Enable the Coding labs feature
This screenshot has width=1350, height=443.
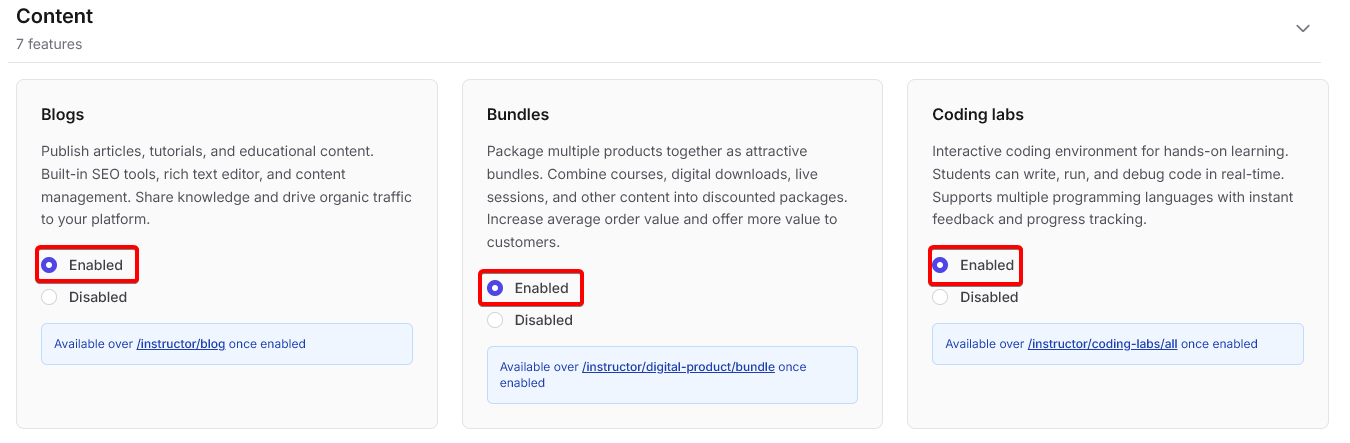tap(940, 265)
